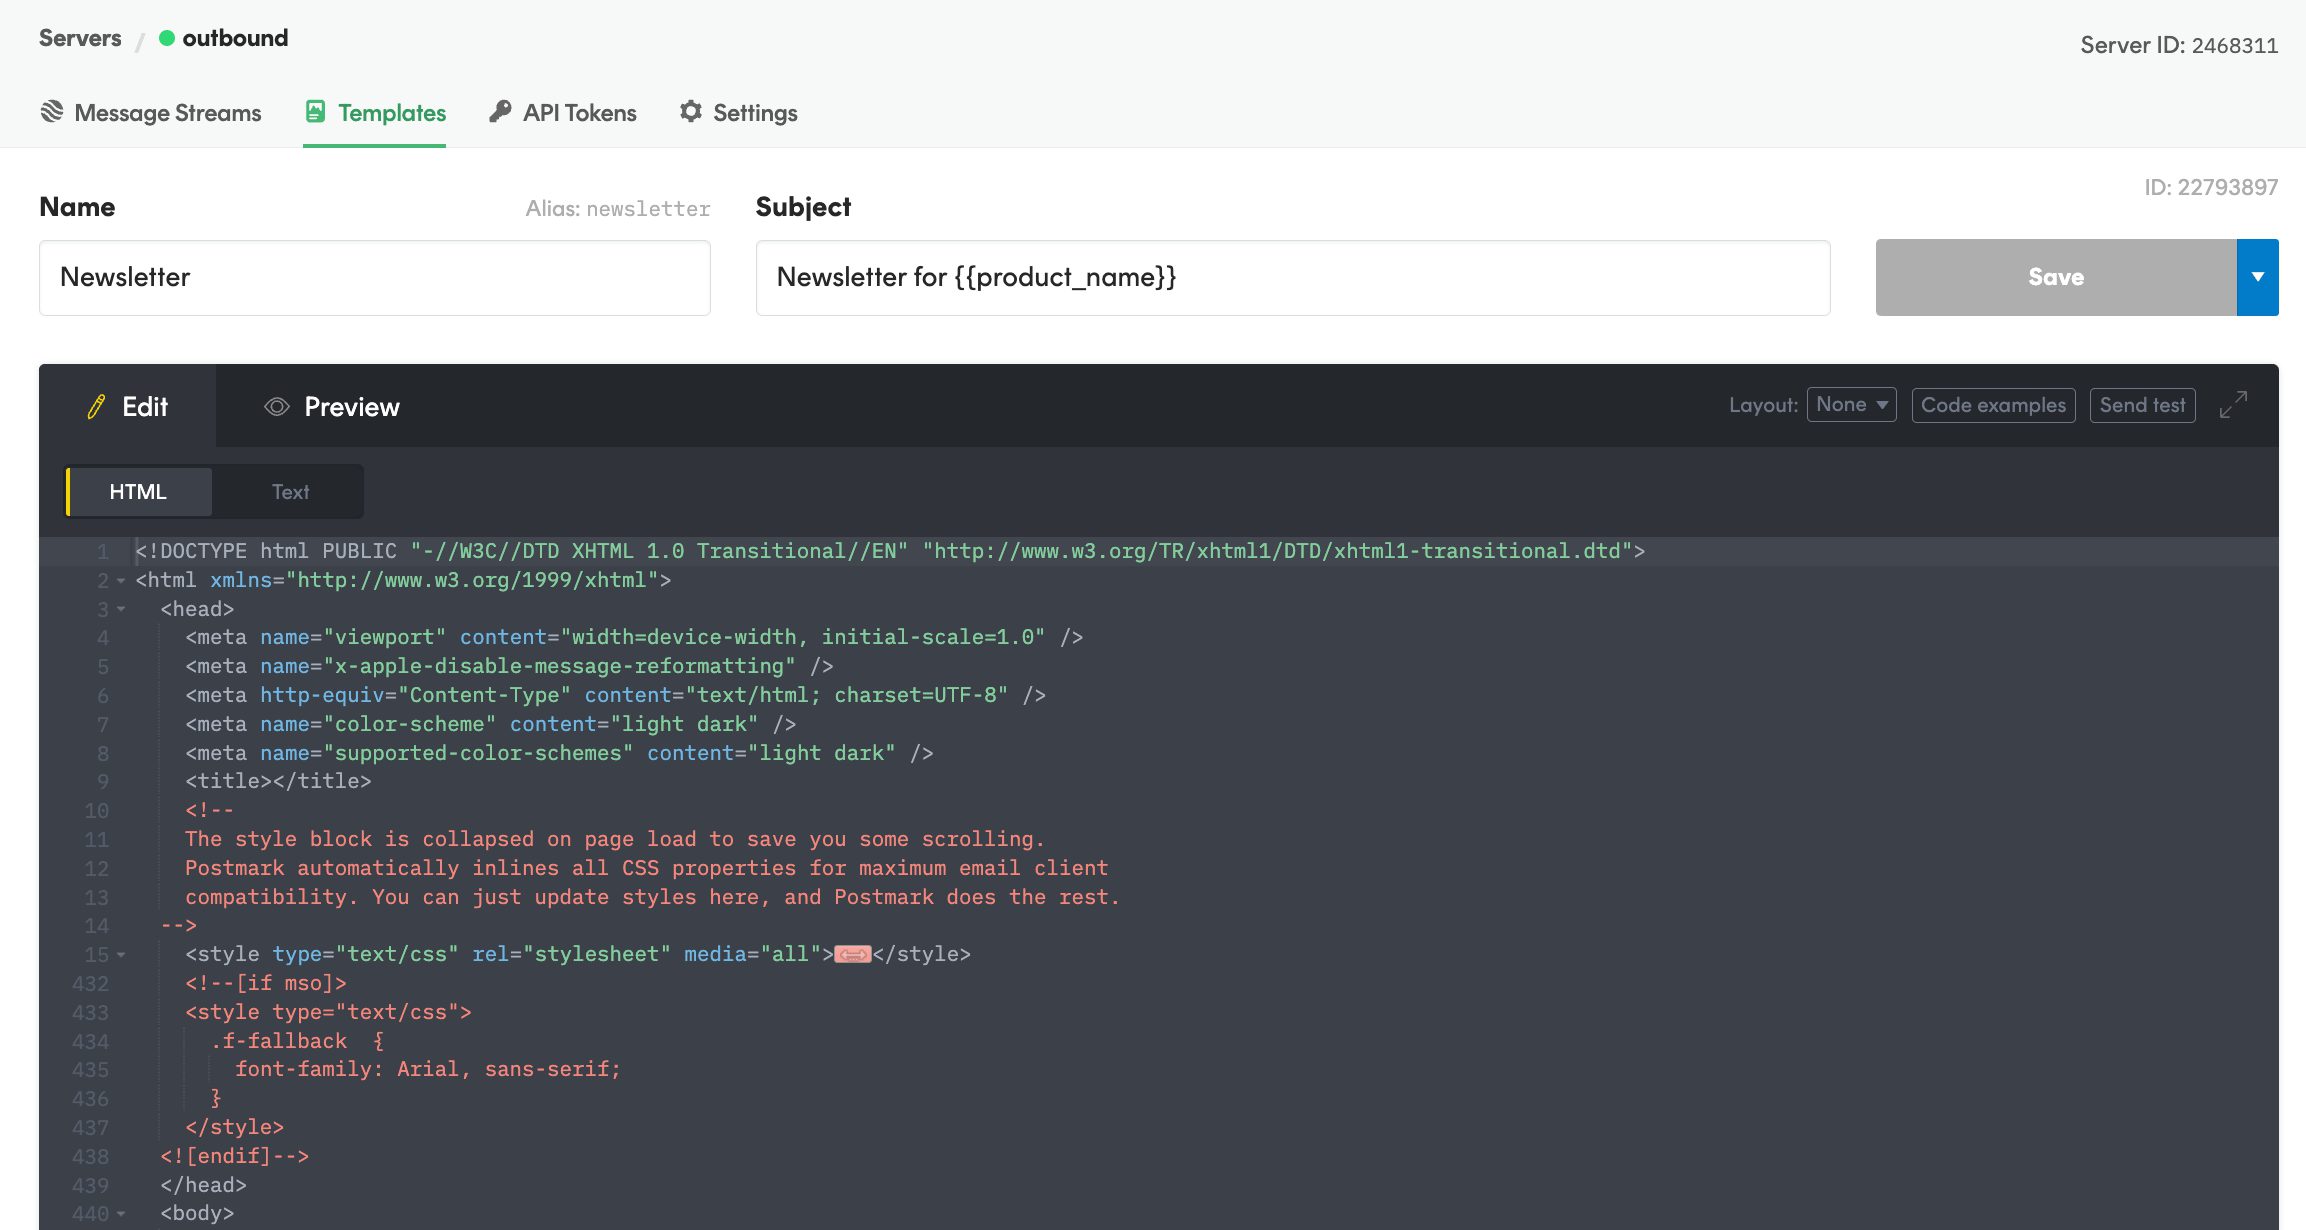
Task: Click the Subject input field
Action: click(x=1292, y=277)
